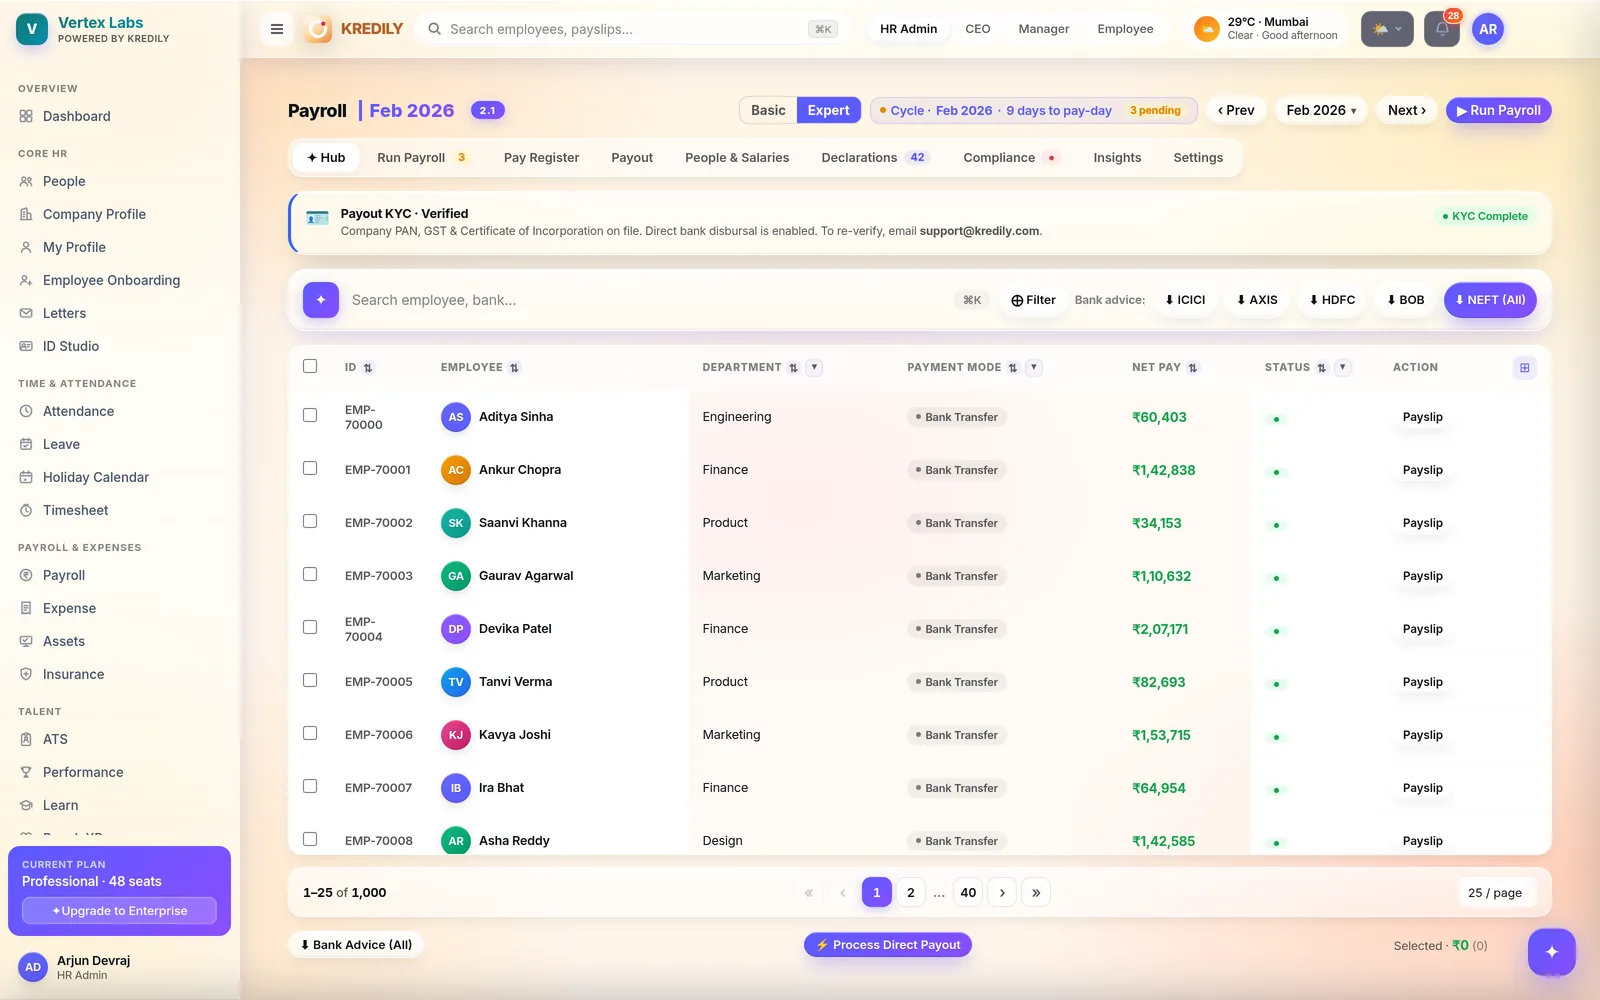Open the Hub tab
The image size is (1600, 1000).
[326, 158]
